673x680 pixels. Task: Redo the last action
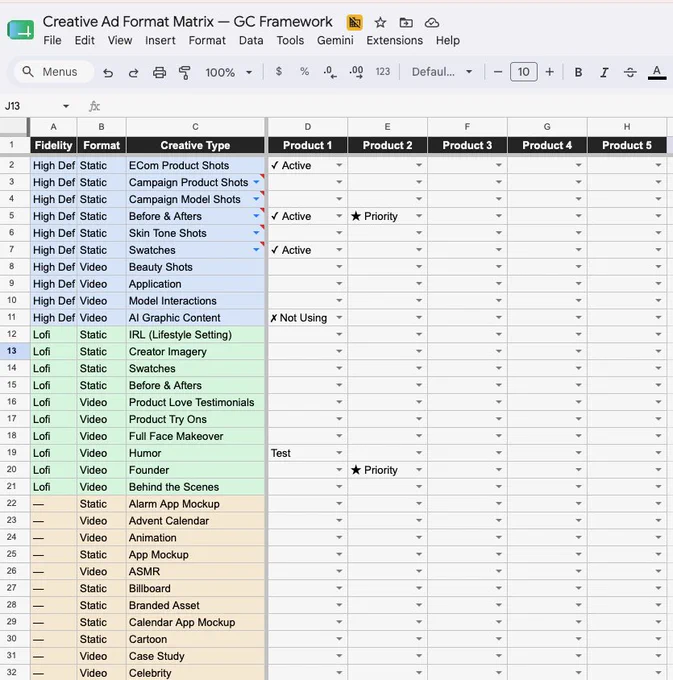[x=134, y=72]
